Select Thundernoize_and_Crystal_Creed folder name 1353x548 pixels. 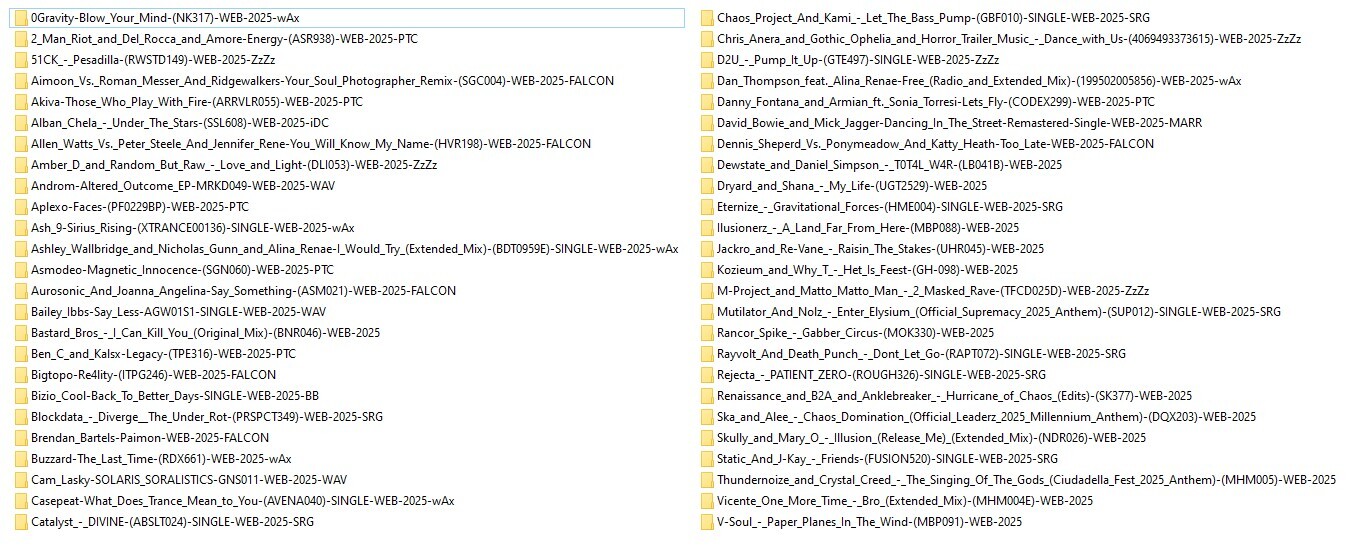[1026, 480]
